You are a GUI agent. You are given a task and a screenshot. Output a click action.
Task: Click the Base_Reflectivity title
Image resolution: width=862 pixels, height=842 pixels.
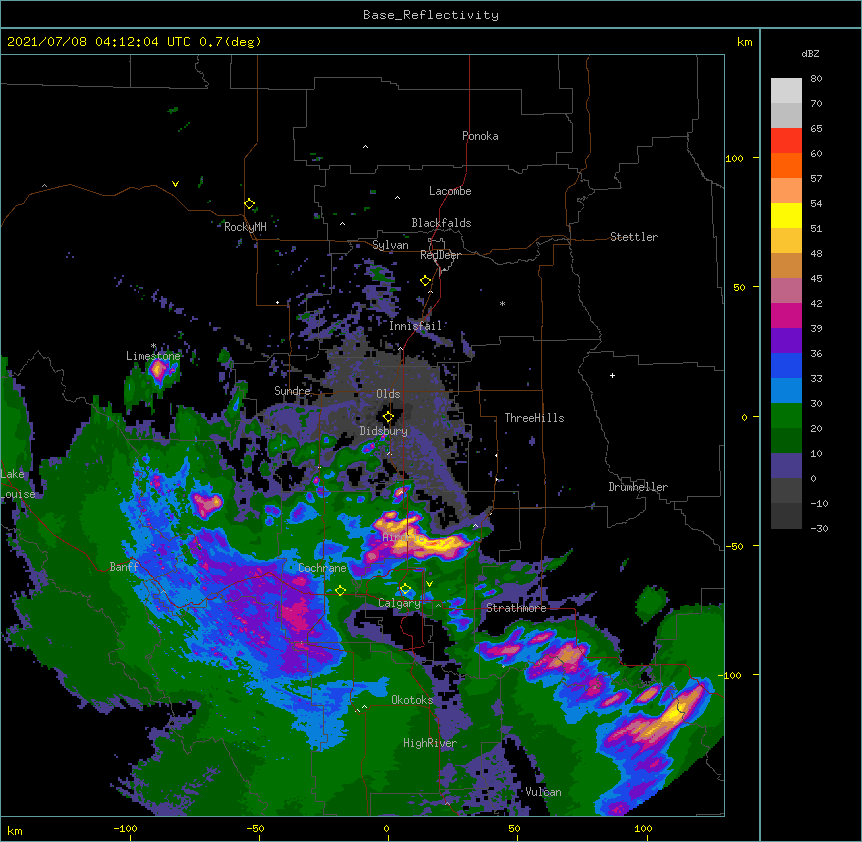[431, 15]
